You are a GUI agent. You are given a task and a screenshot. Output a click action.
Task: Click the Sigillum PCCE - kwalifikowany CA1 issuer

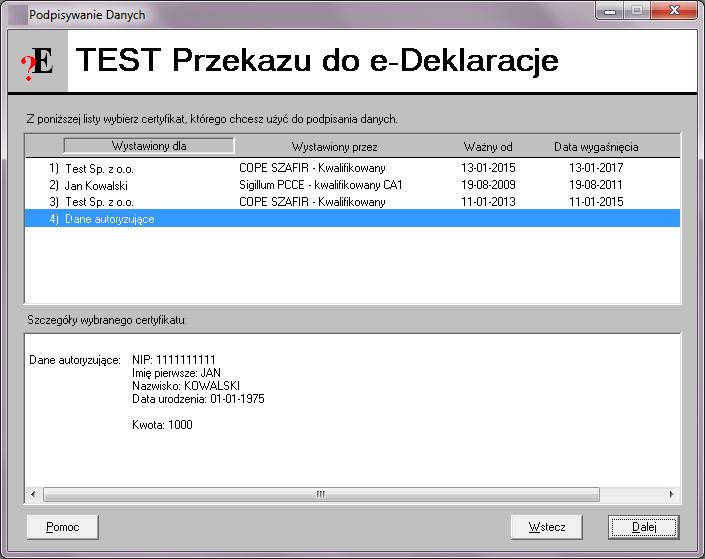point(321,185)
